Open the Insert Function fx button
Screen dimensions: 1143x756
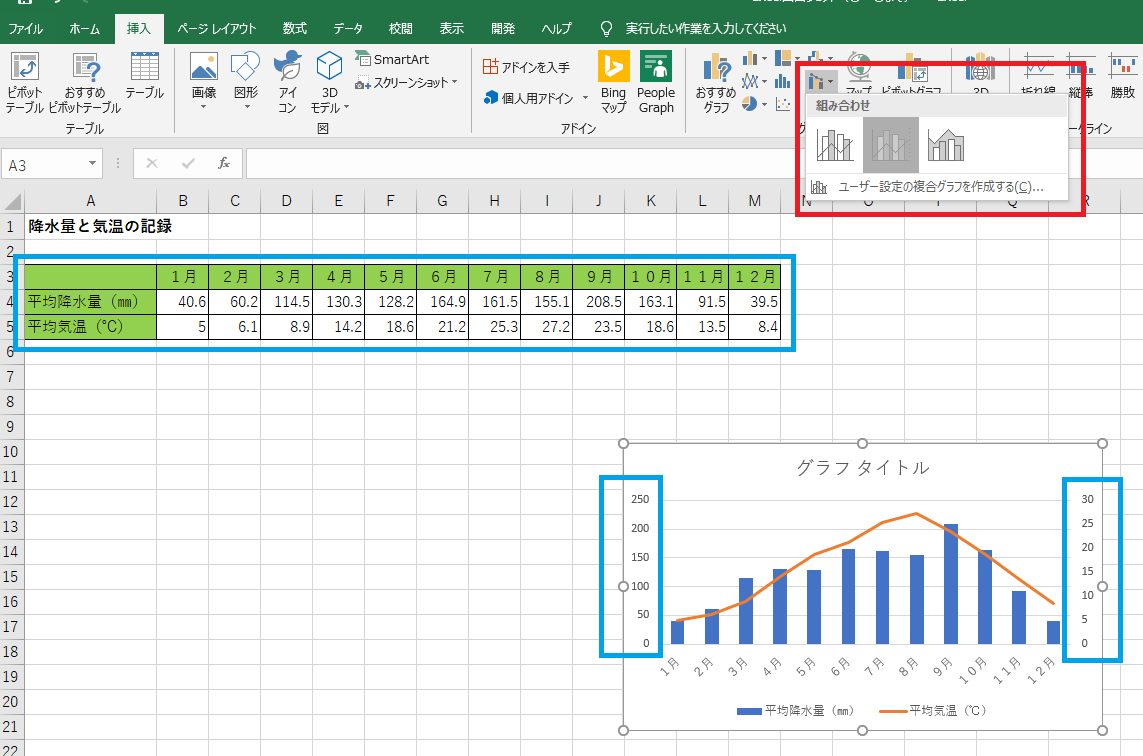[224, 163]
